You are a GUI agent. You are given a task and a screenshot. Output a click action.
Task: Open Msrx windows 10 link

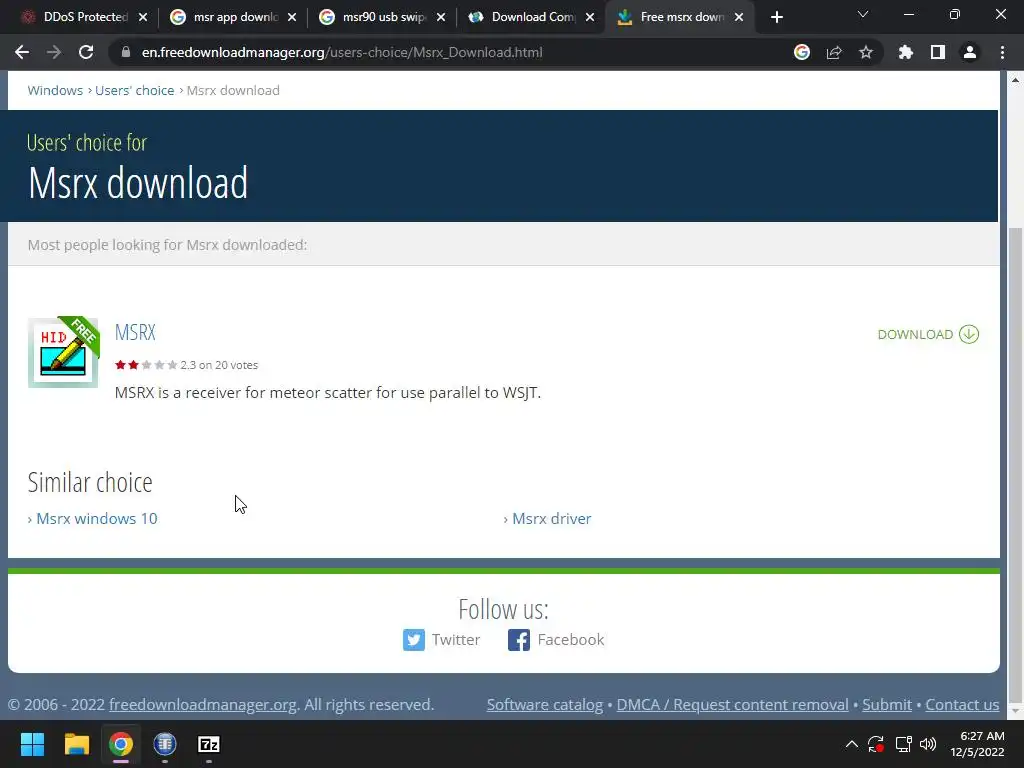pyautogui.click(x=97, y=519)
